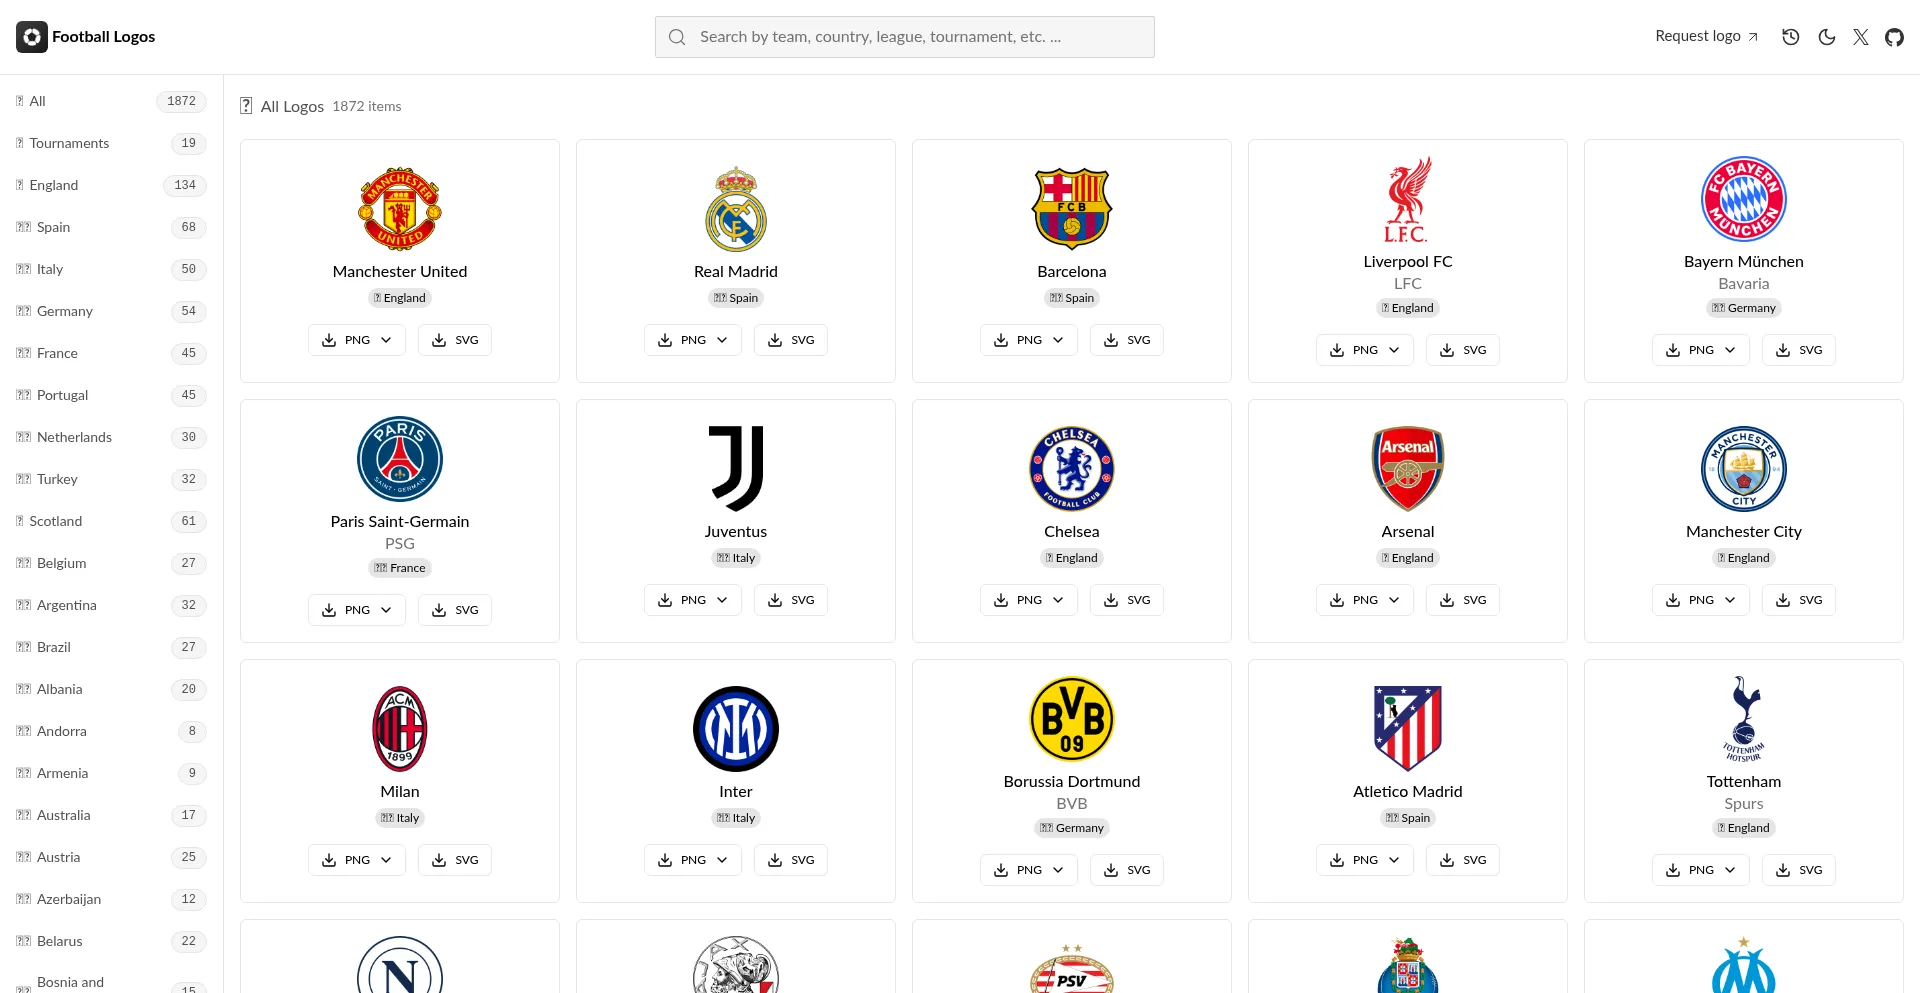The image size is (1920, 993).
Task: Click the Chelsea club crest
Action: pos(1072,468)
